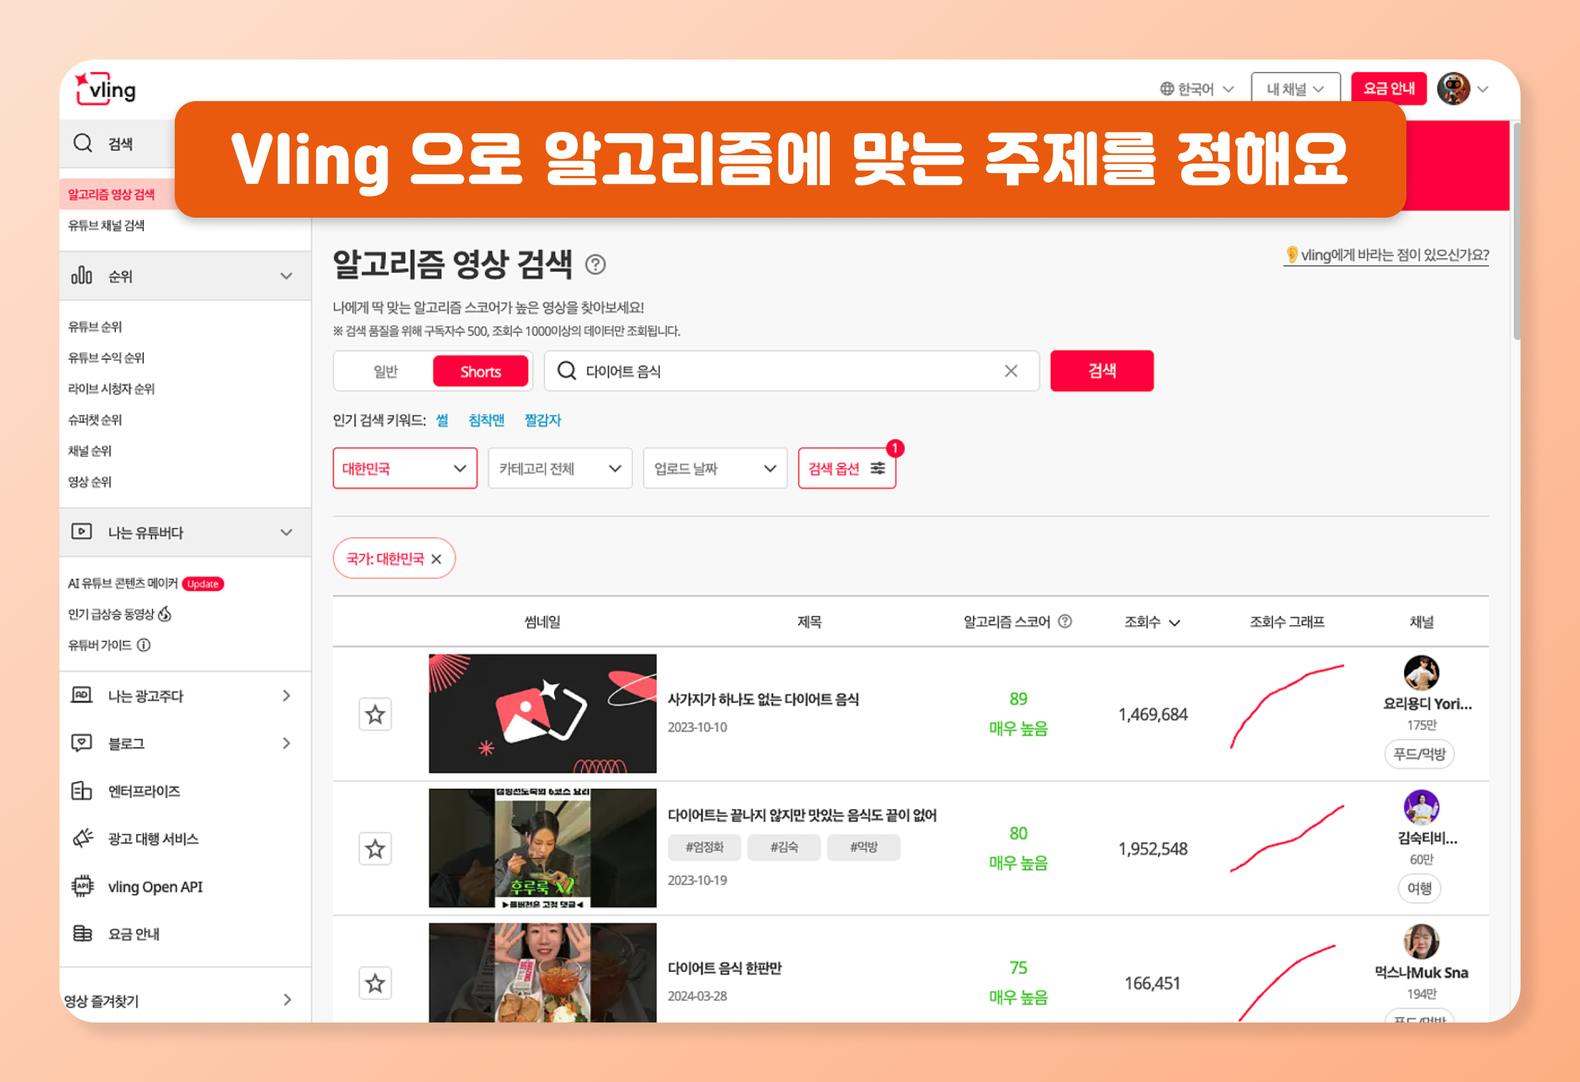Expand the 영상 즐겨찾기 section

286,1000
